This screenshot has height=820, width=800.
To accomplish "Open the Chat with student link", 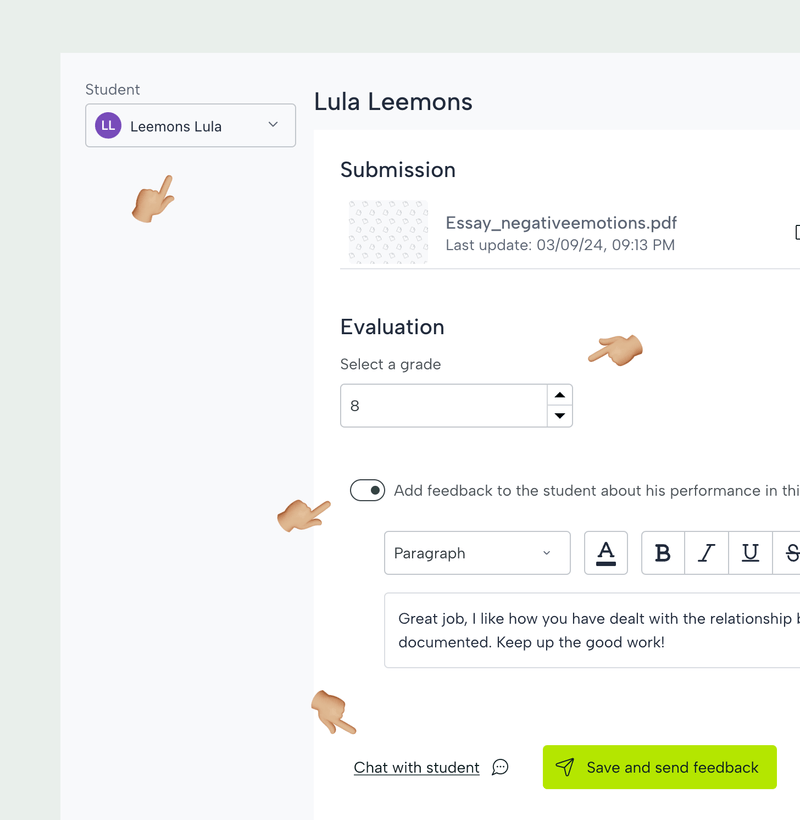I will click(x=417, y=767).
